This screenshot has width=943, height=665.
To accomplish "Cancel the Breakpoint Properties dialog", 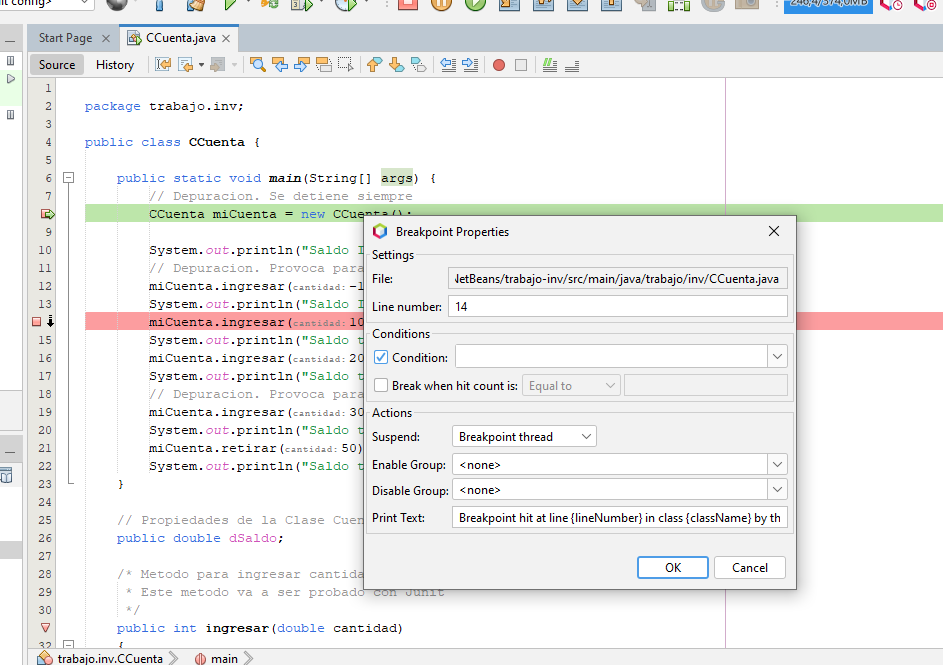I will pos(749,567).
